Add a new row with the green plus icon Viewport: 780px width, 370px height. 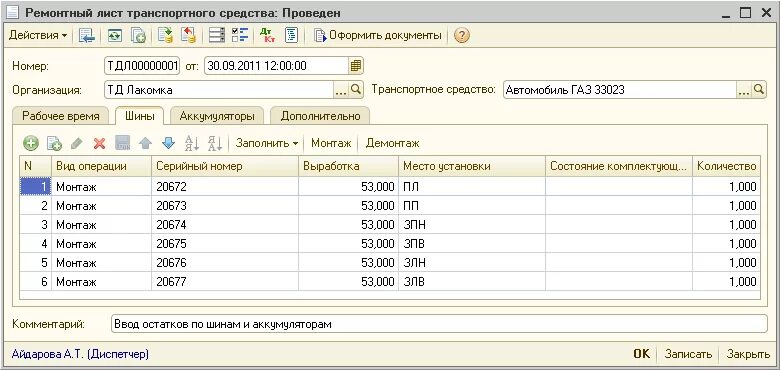[x=31, y=144]
